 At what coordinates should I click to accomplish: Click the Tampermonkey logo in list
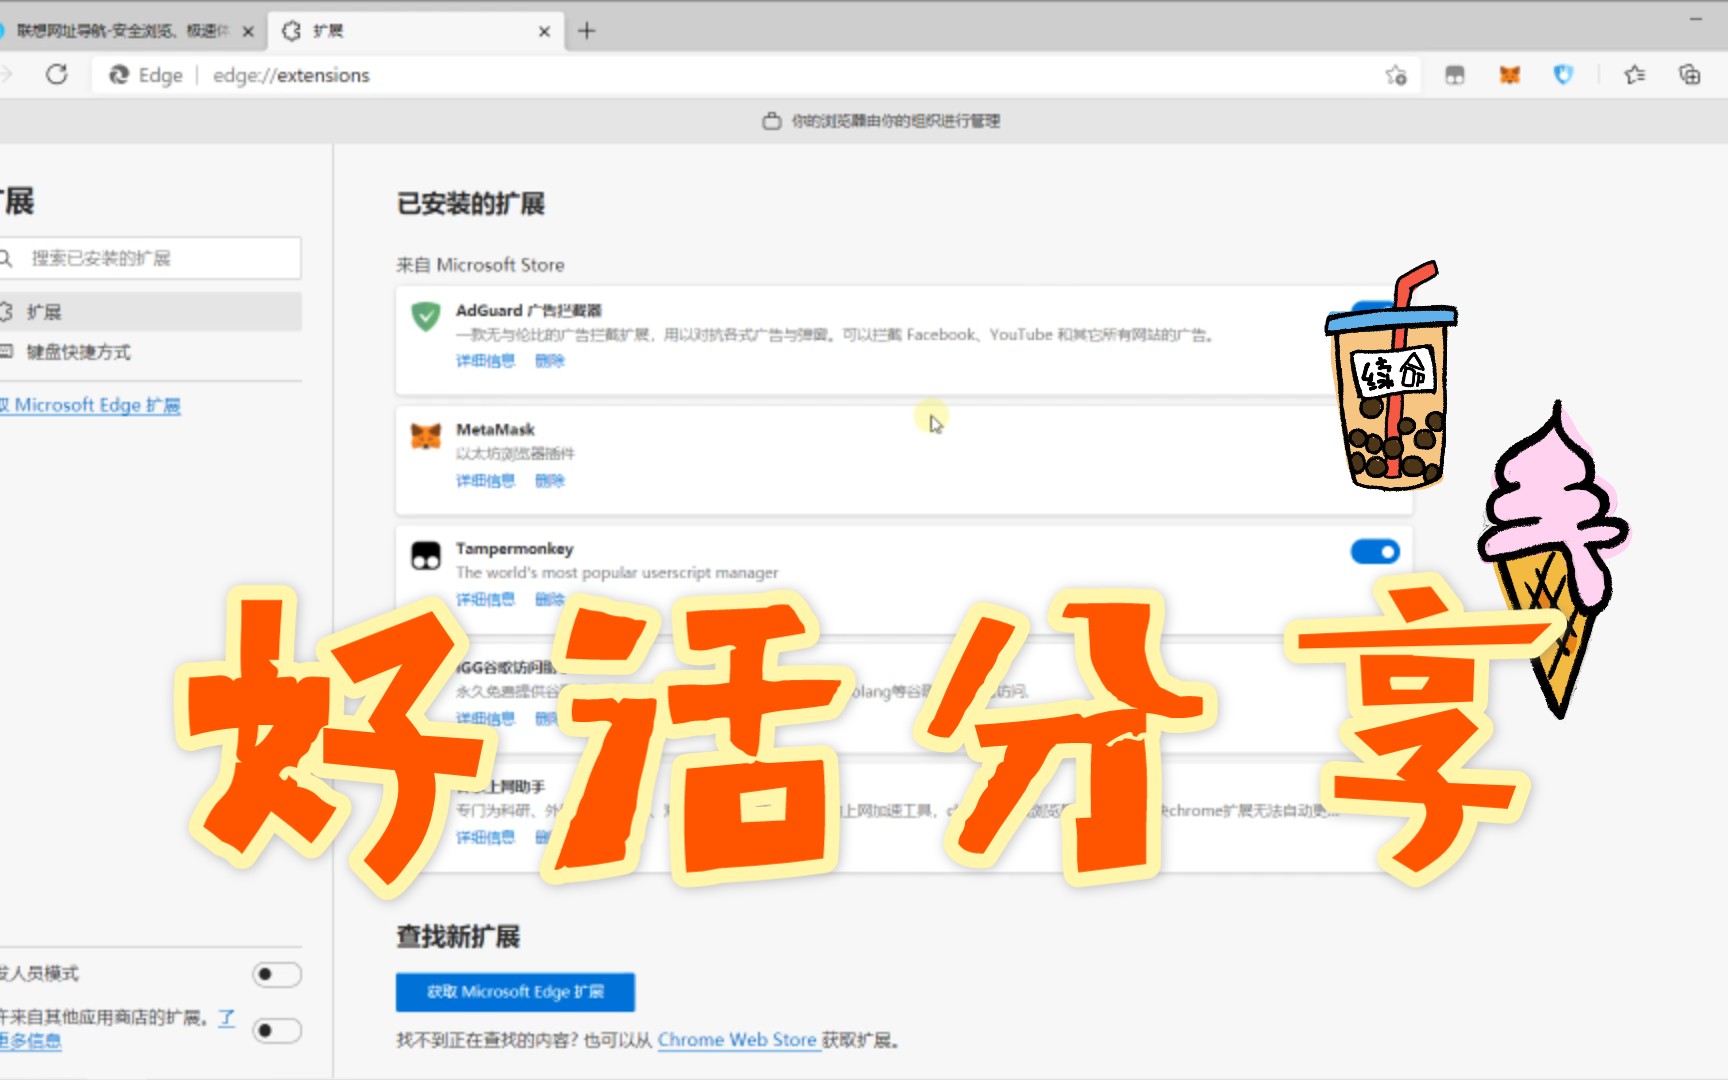coord(426,555)
